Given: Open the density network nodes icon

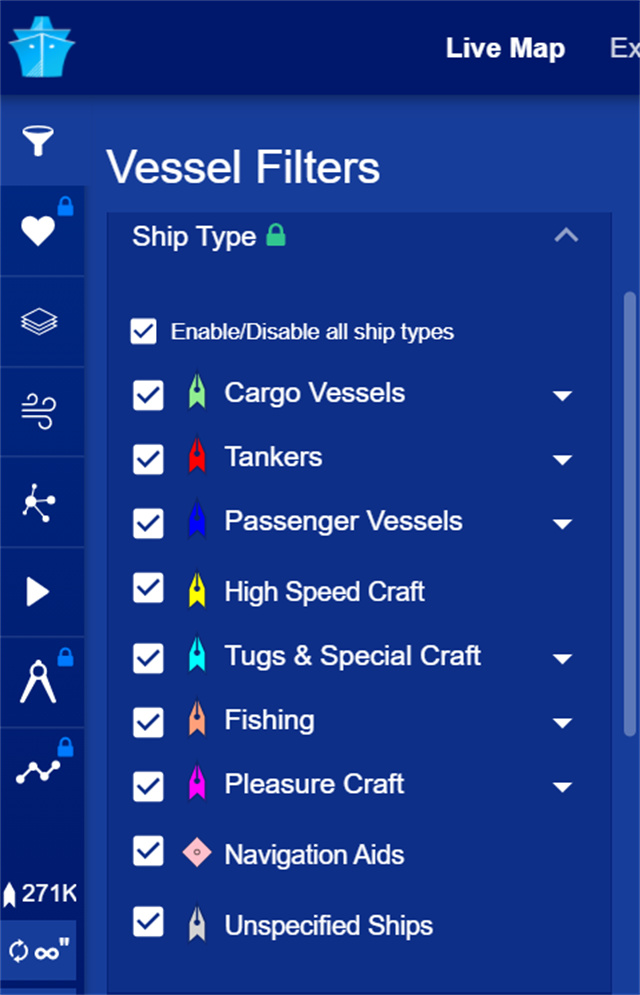Looking at the screenshot, I should [x=39, y=503].
